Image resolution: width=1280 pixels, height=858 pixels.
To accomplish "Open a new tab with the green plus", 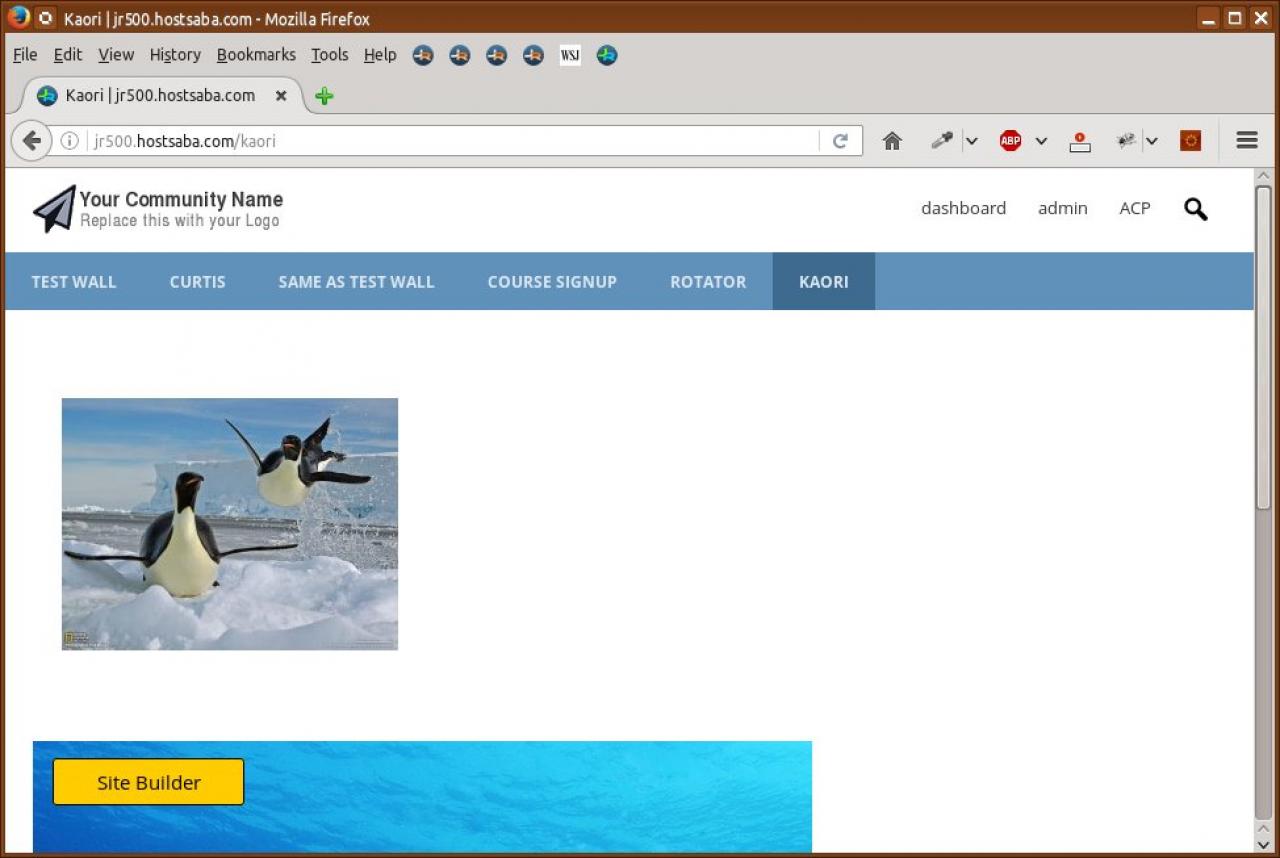I will pyautogui.click(x=324, y=96).
